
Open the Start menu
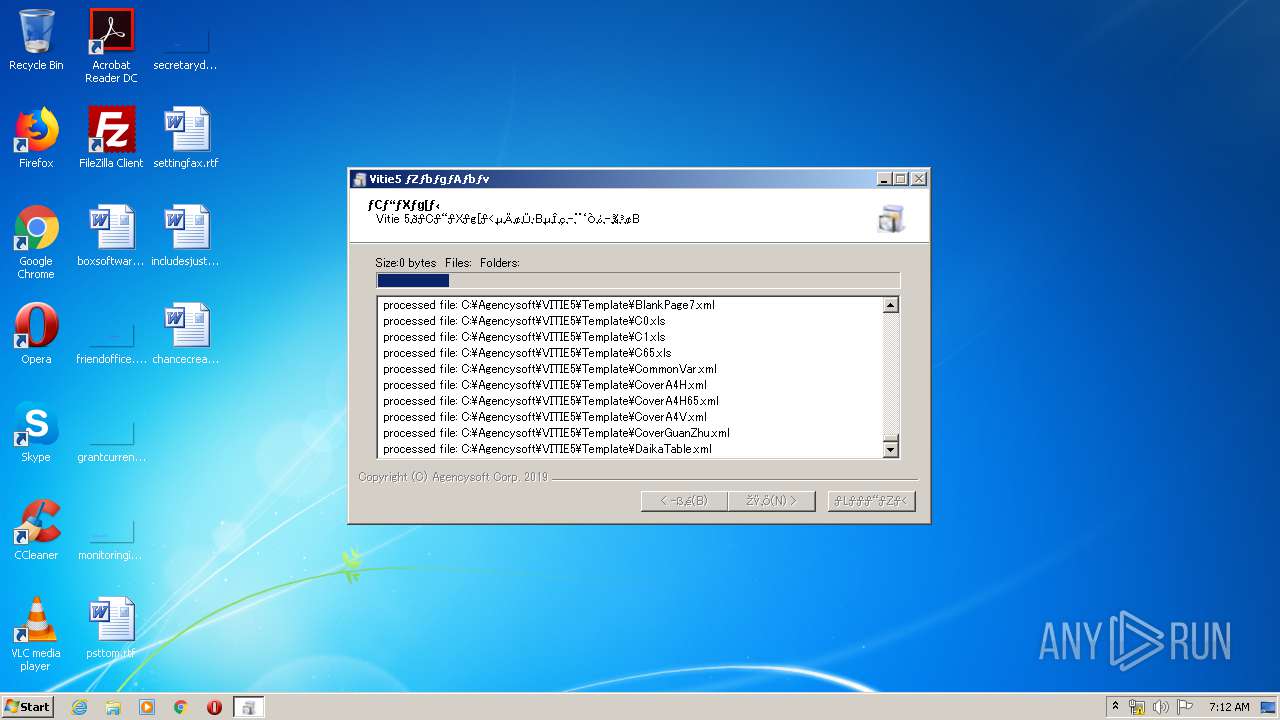27,707
